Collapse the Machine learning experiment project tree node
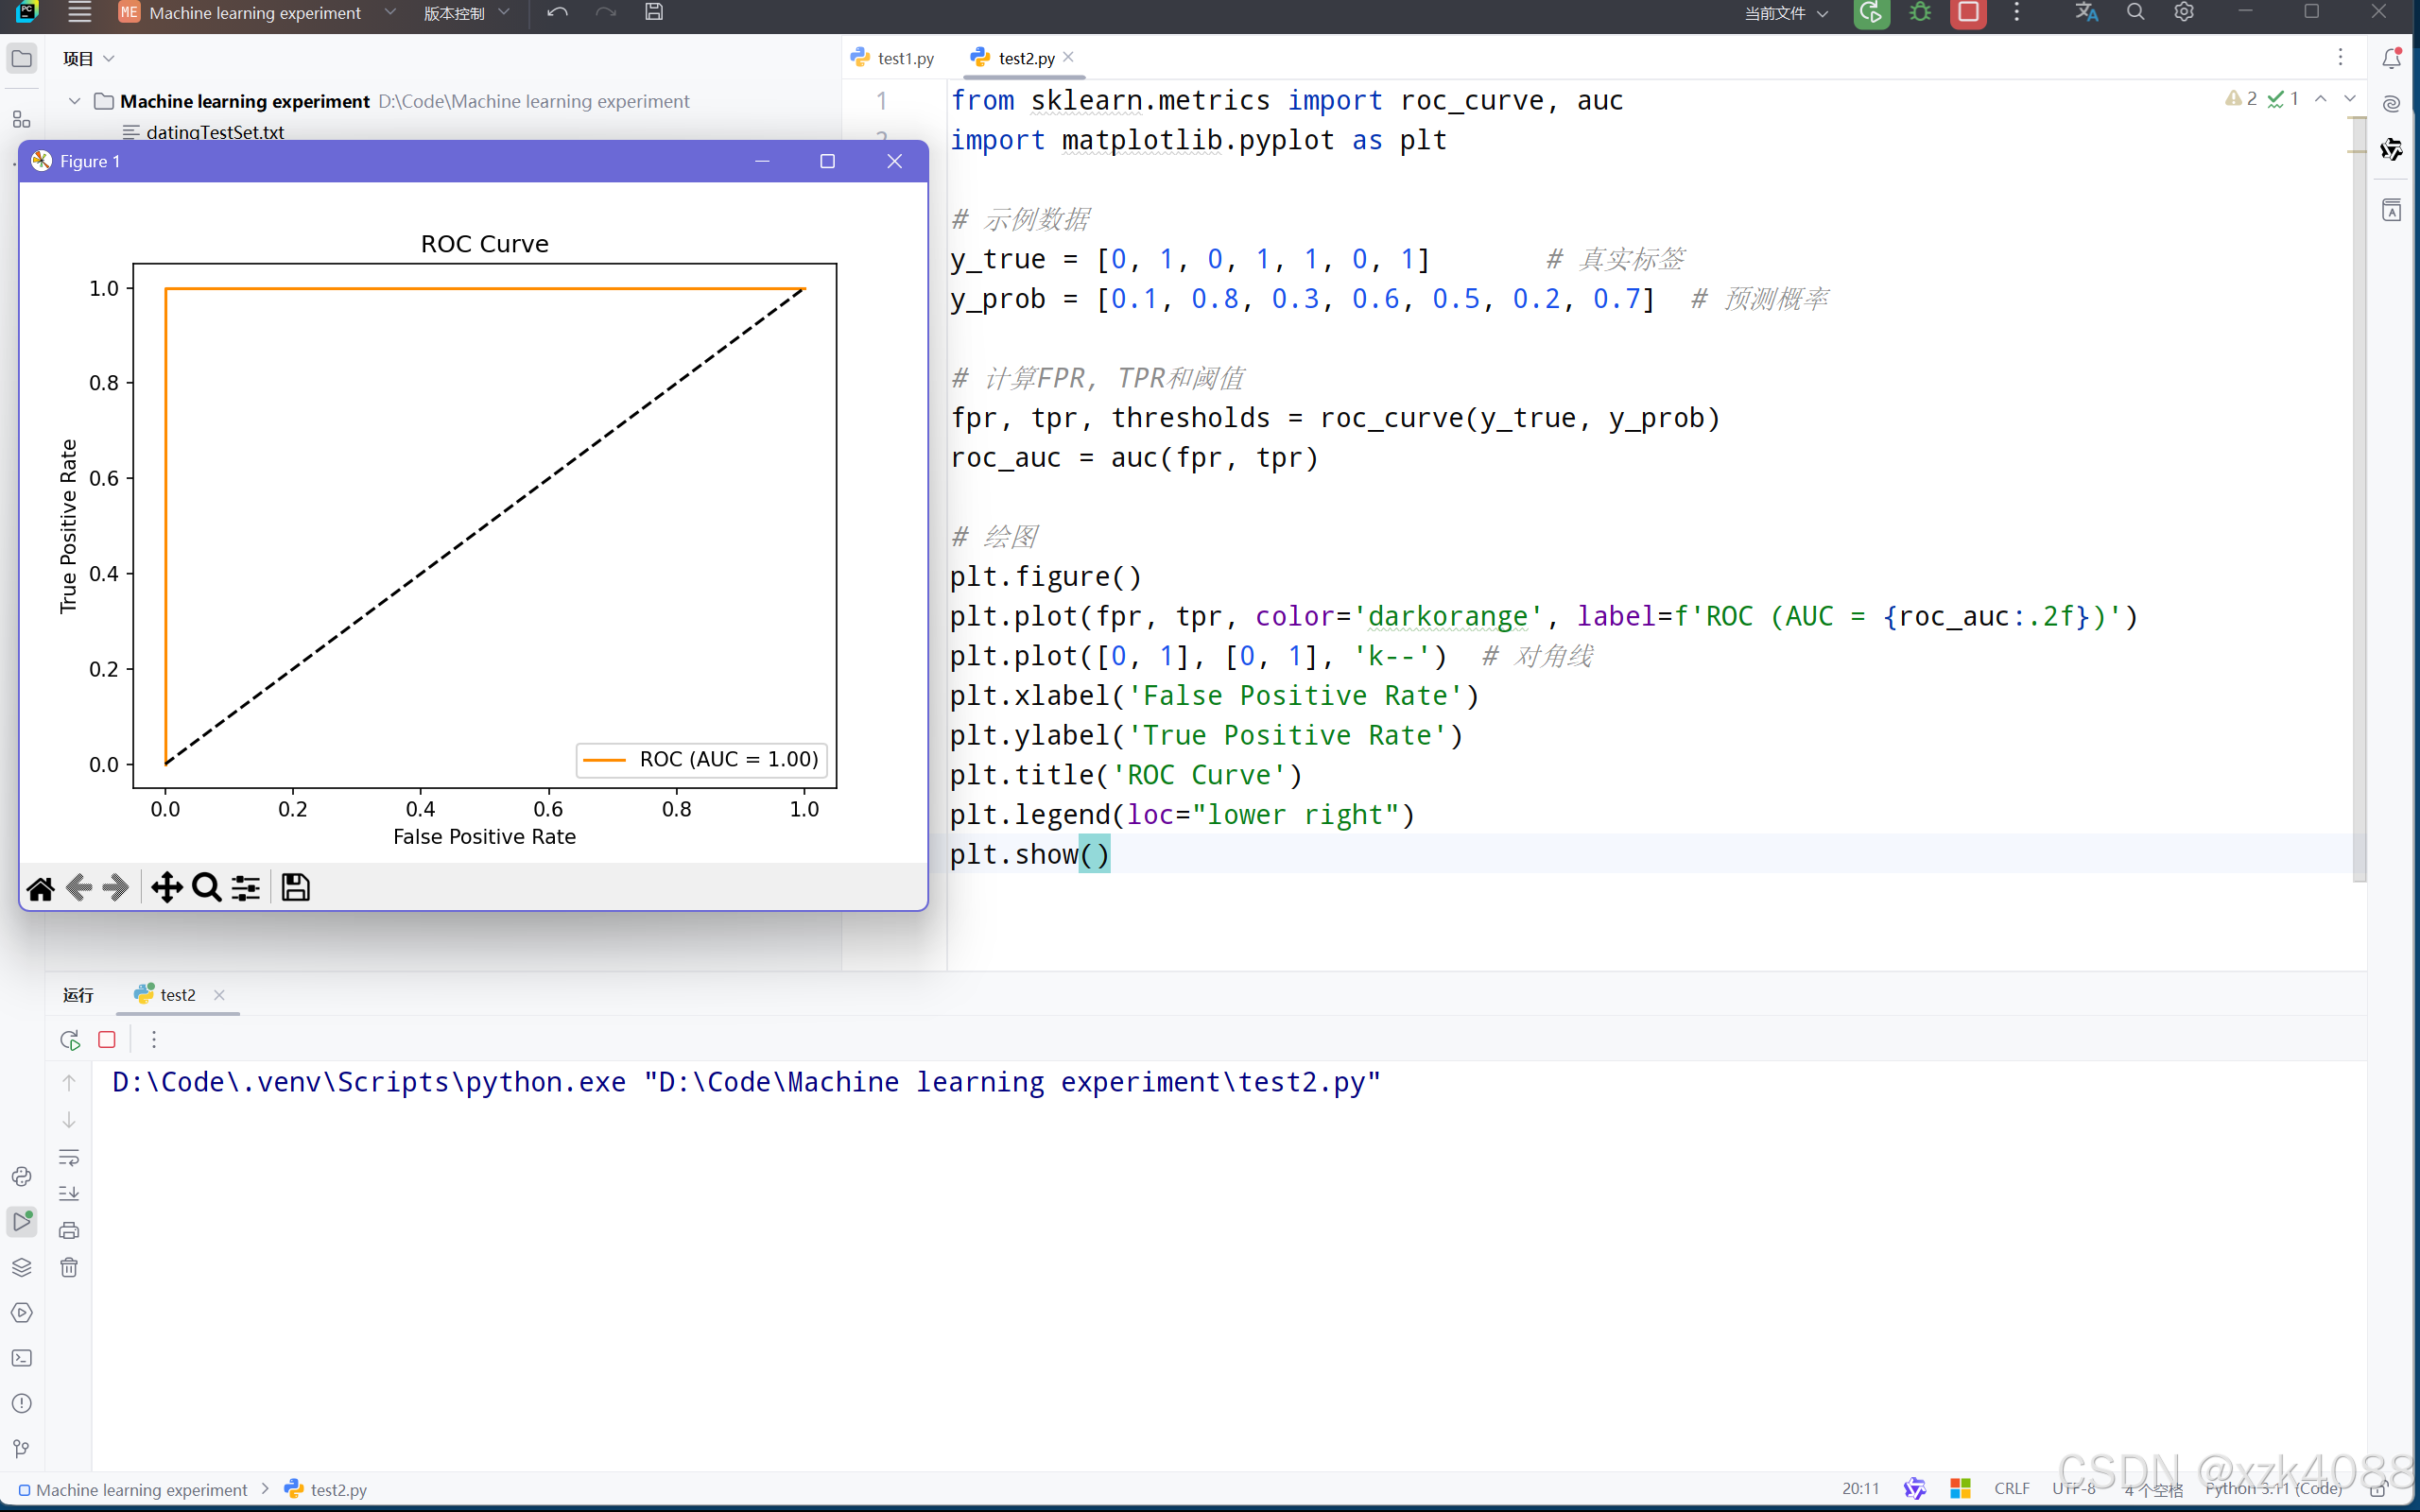This screenshot has width=2420, height=1512. click(x=75, y=101)
